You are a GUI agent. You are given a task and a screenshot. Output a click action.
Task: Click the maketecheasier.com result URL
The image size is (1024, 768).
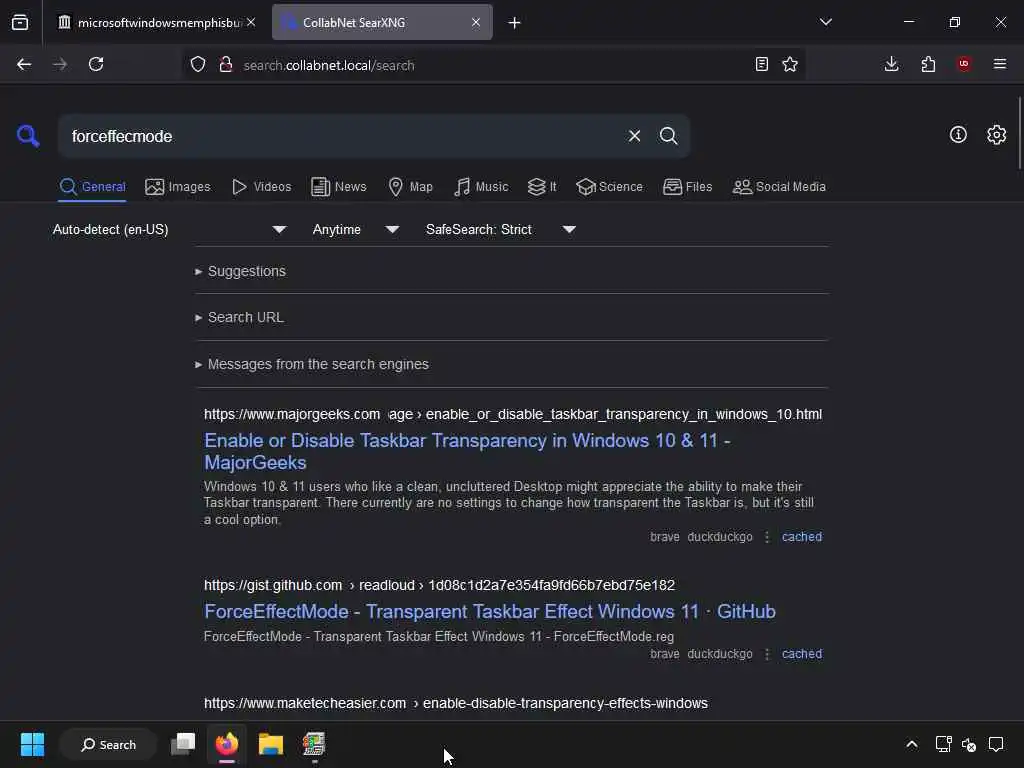(456, 703)
